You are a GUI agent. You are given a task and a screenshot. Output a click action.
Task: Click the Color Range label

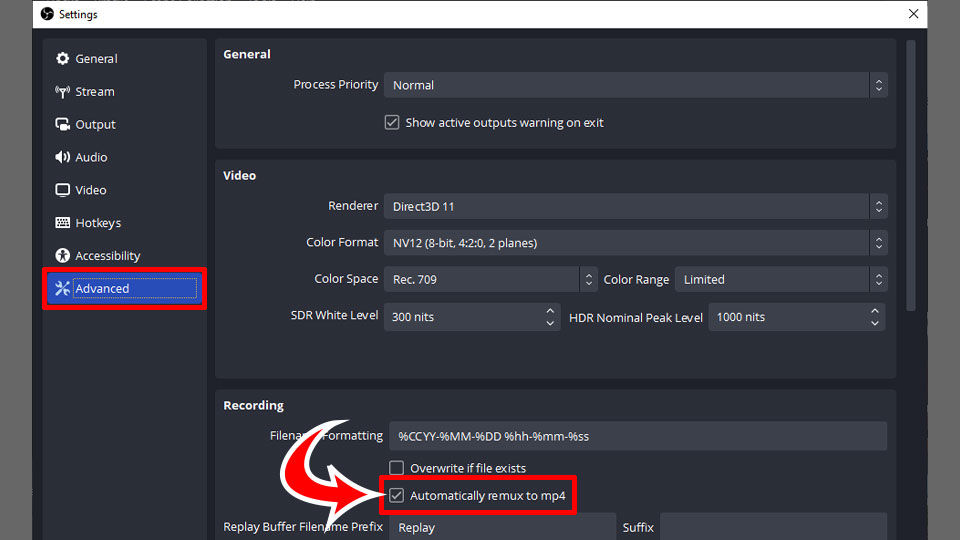tap(636, 280)
